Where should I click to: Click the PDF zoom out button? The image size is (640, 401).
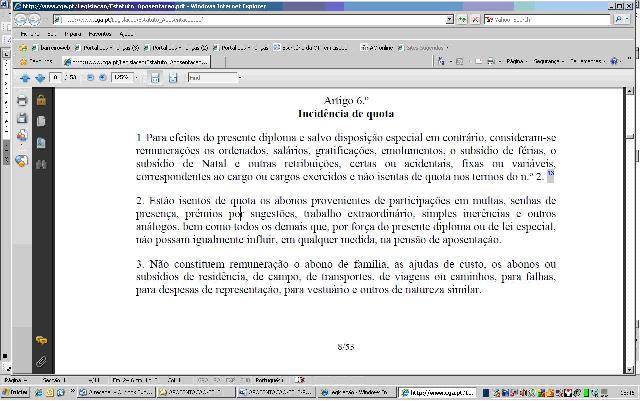pyautogui.click(x=90, y=78)
